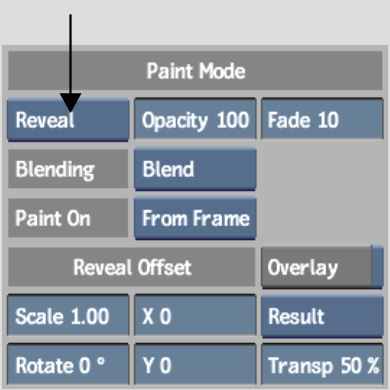390x390 pixels.
Task: Click the Opacity 100 field
Action: [195, 119]
